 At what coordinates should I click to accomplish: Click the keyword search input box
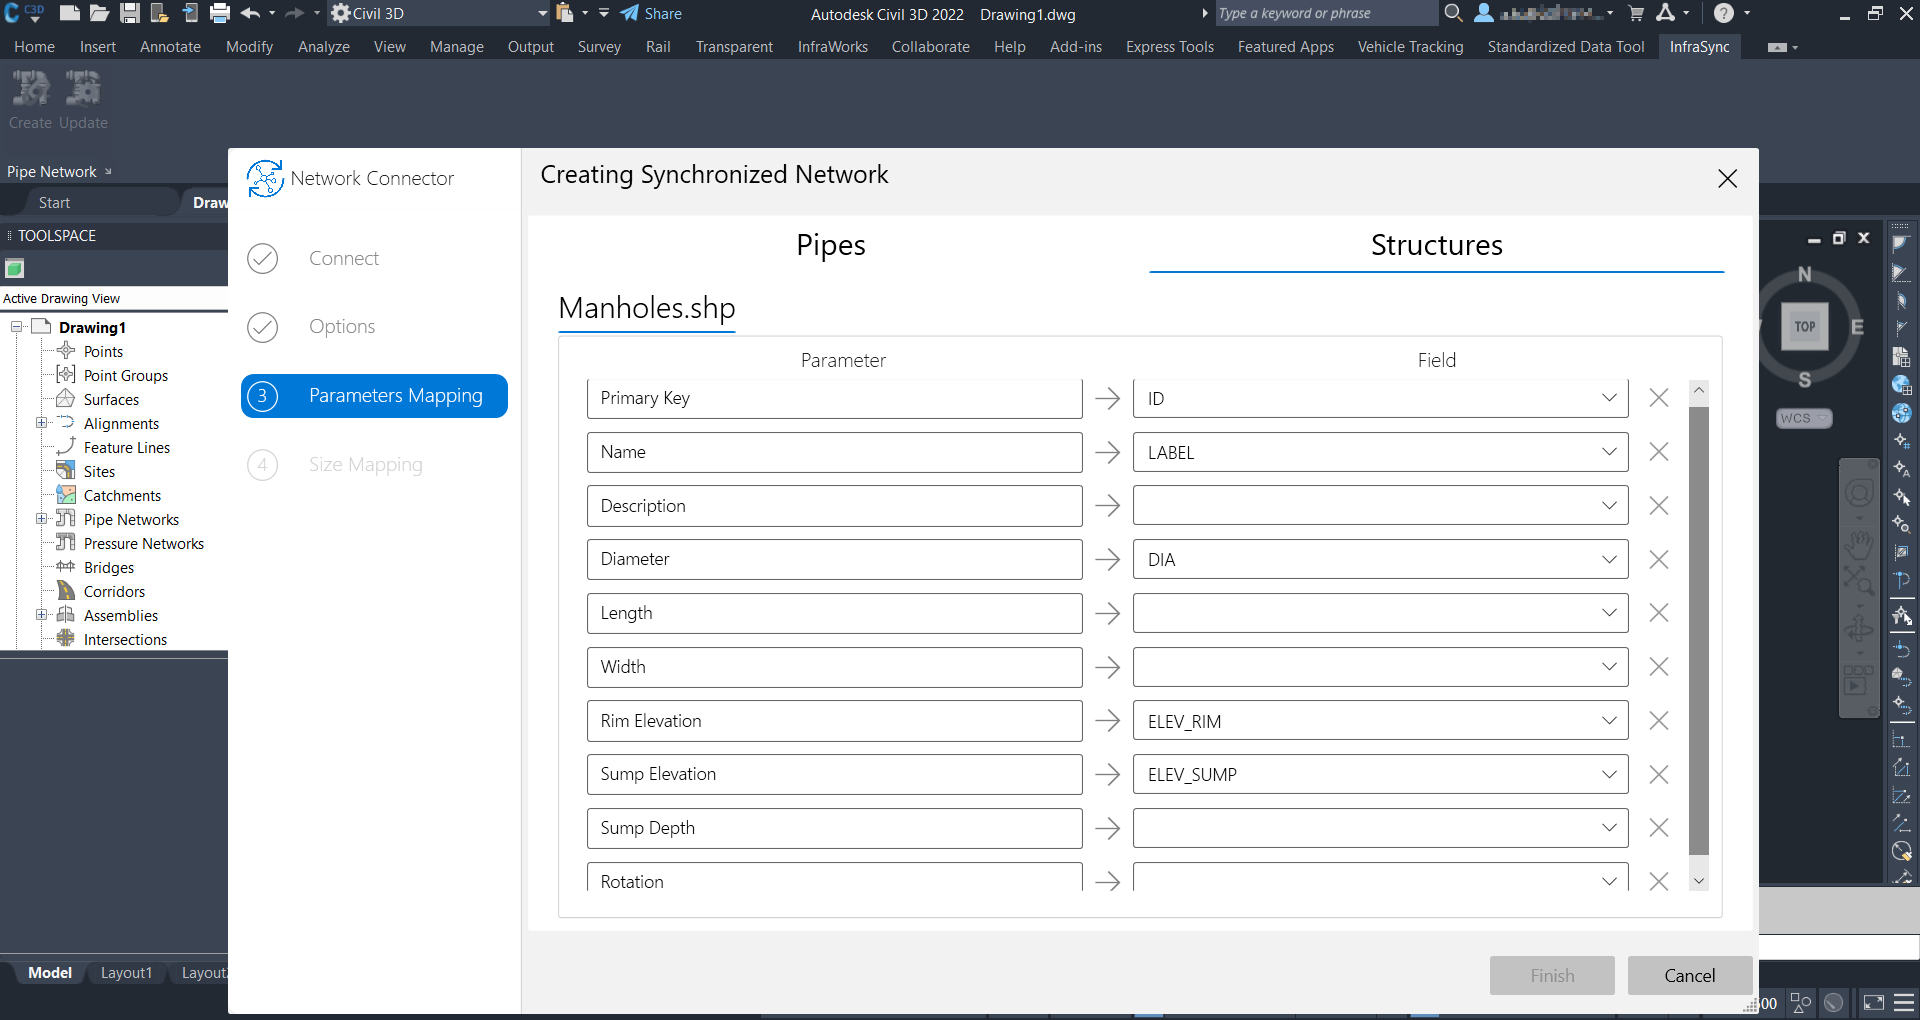pyautogui.click(x=1325, y=14)
